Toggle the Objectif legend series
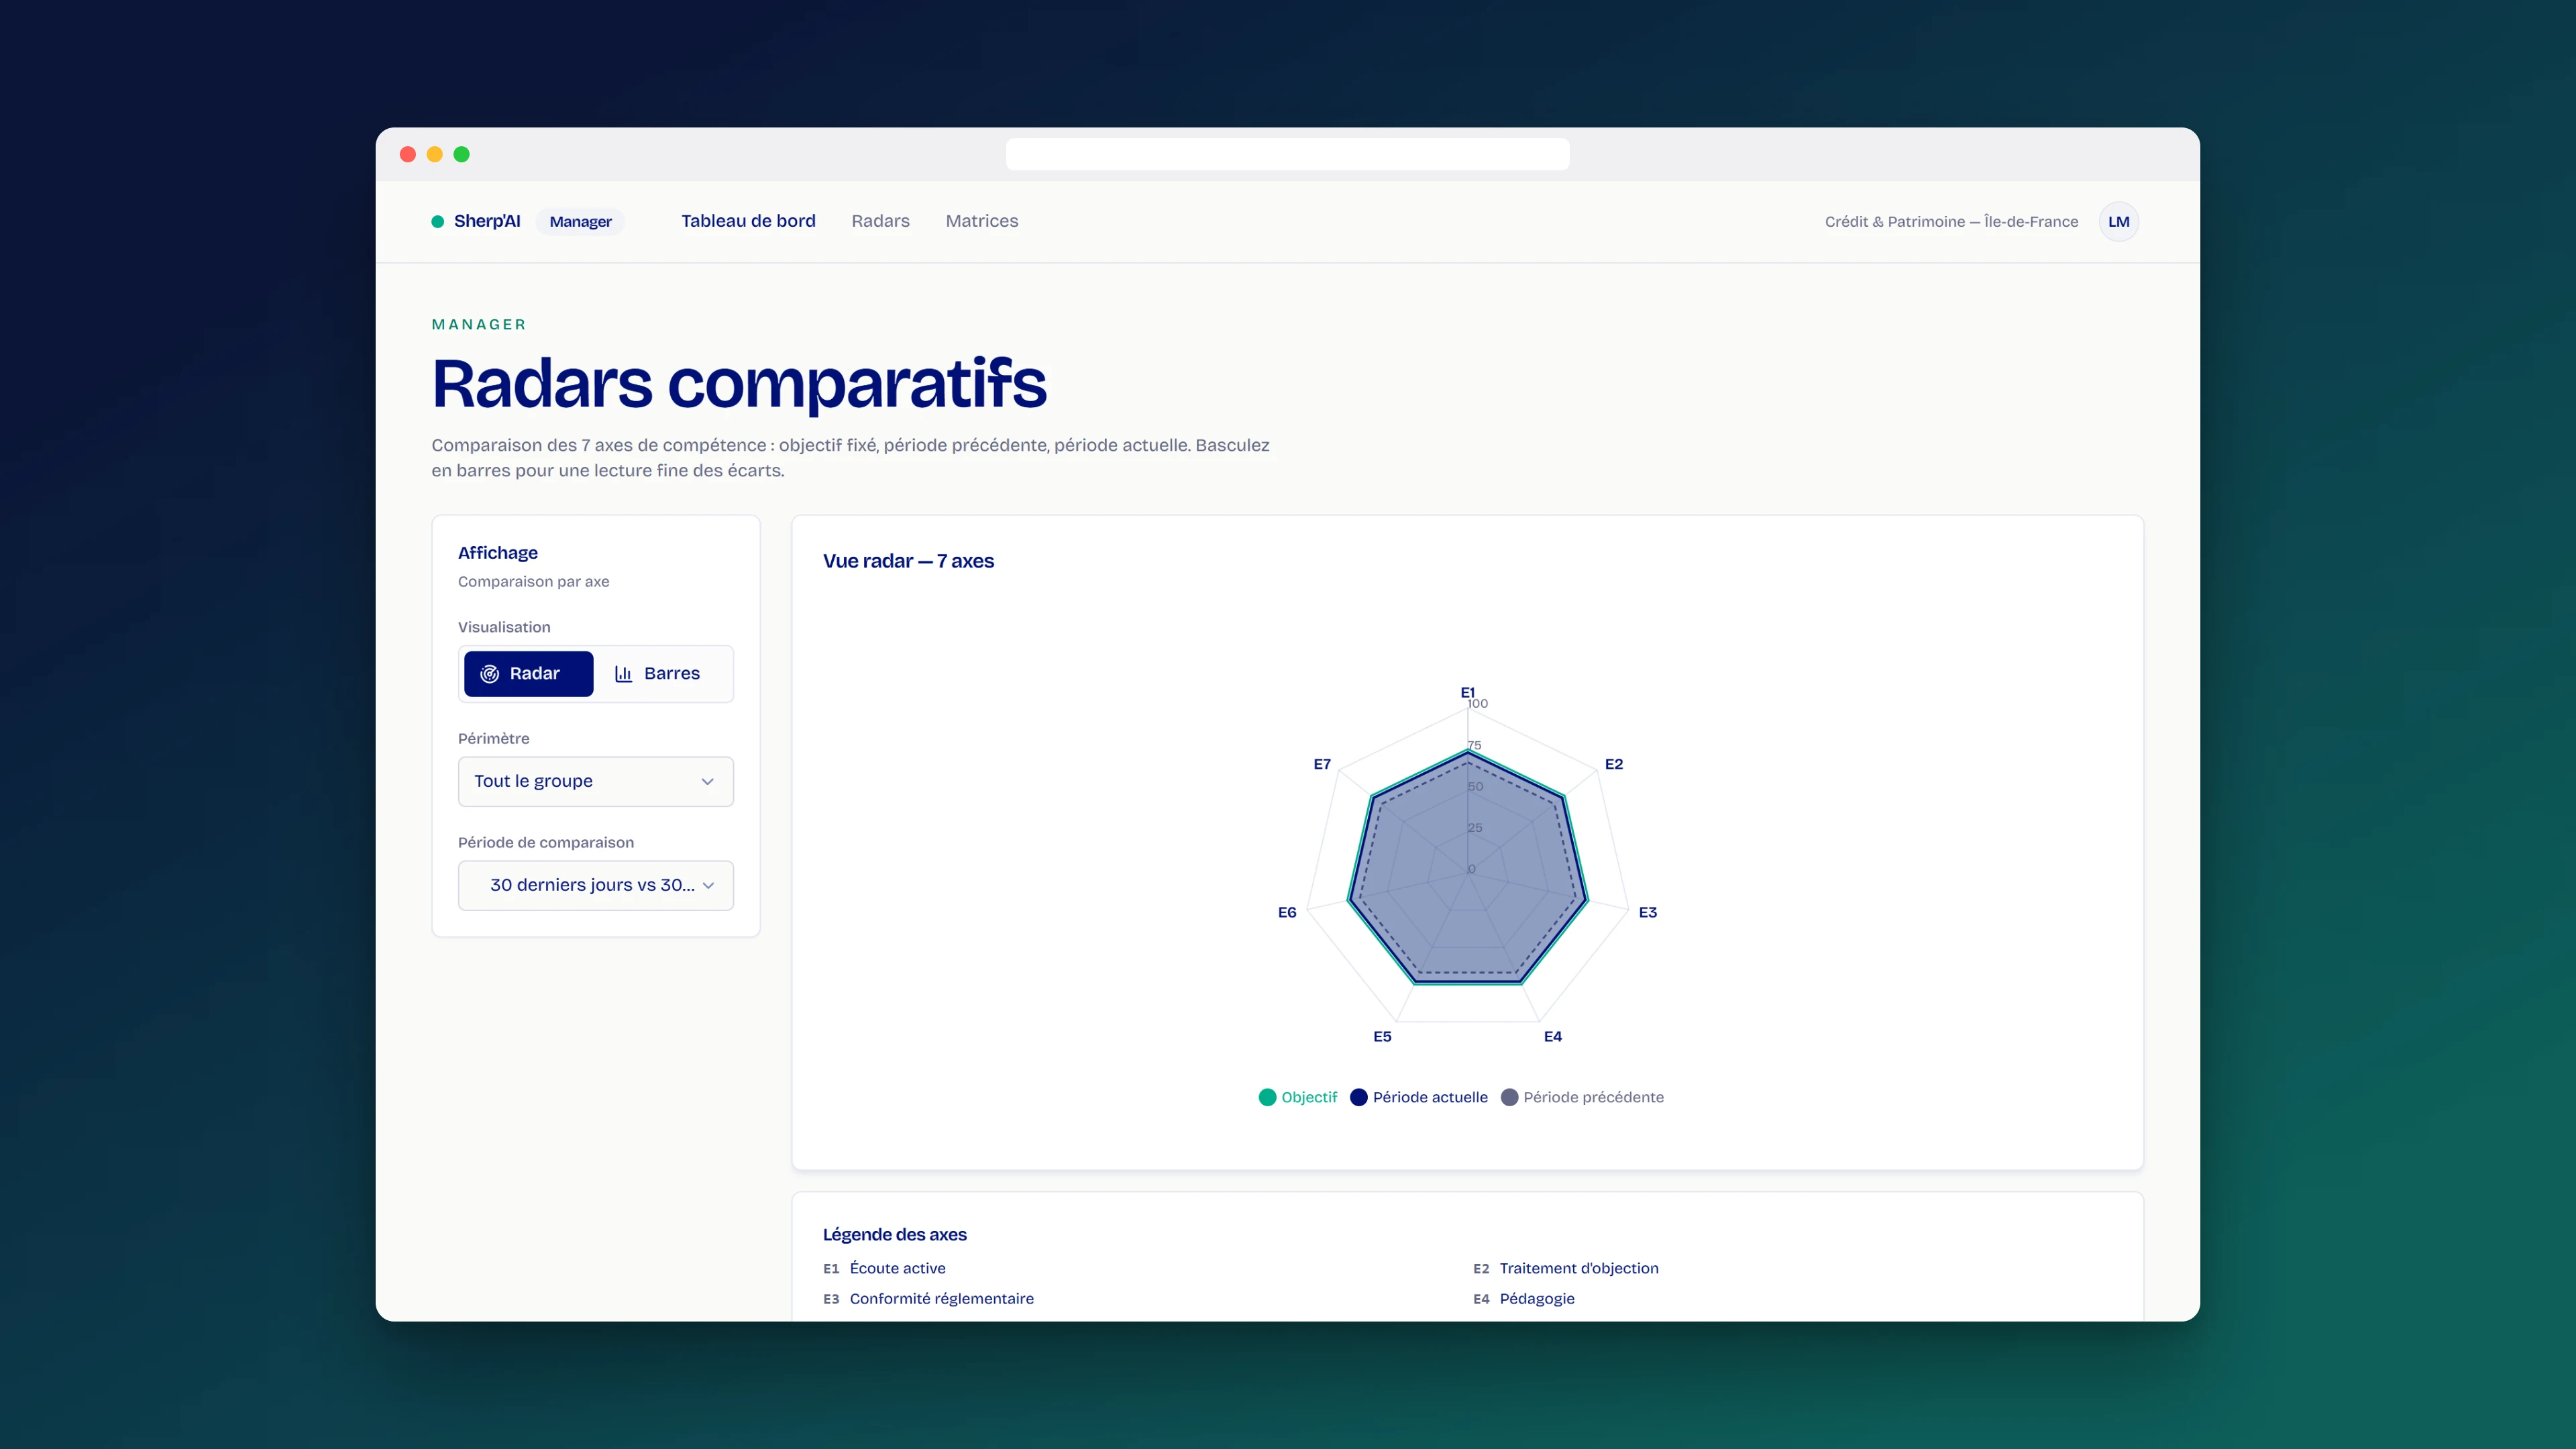The height and width of the screenshot is (1449, 2576). click(x=1297, y=1097)
